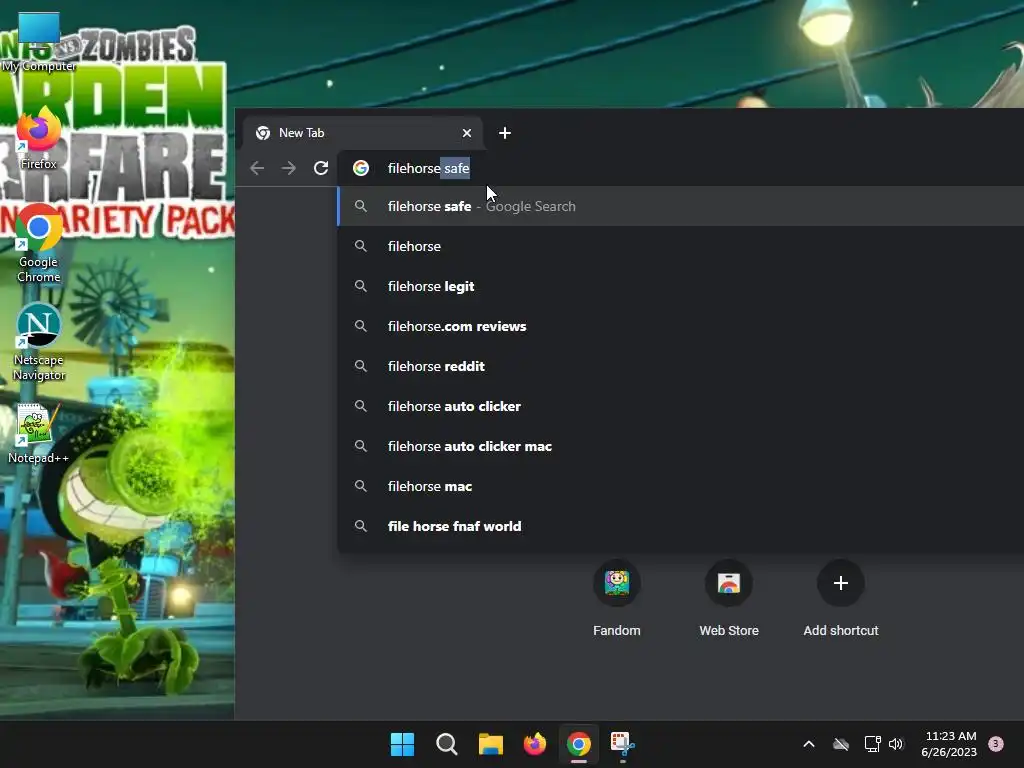The width and height of the screenshot is (1024, 768).
Task: Open the Web Store shortcut tile
Action: [x=729, y=598]
